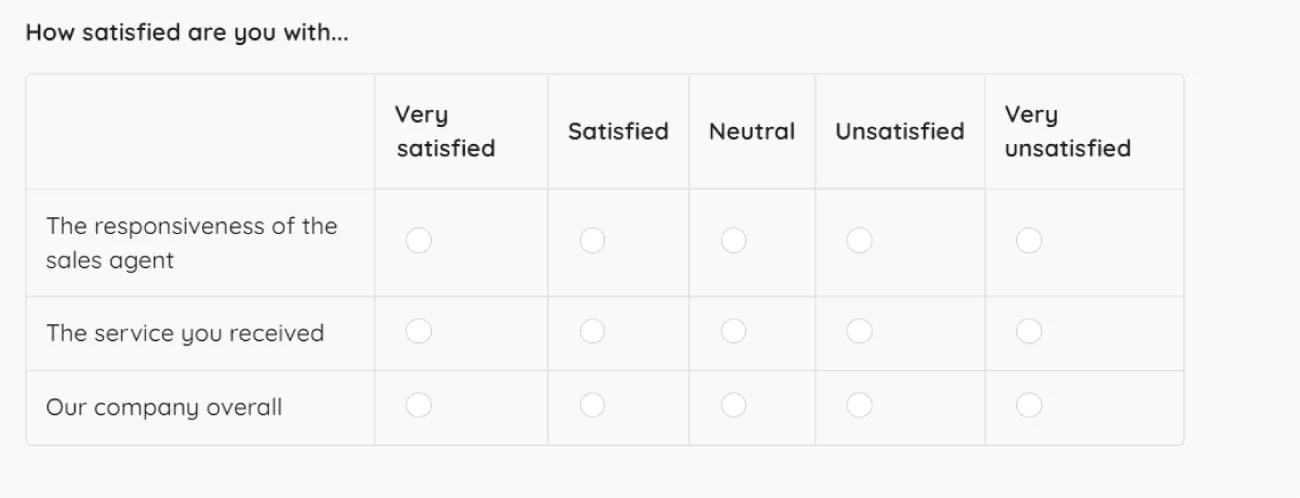The width and height of the screenshot is (1300, 498).
Task: Click the 'Neutral' column header
Action: (x=752, y=132)
